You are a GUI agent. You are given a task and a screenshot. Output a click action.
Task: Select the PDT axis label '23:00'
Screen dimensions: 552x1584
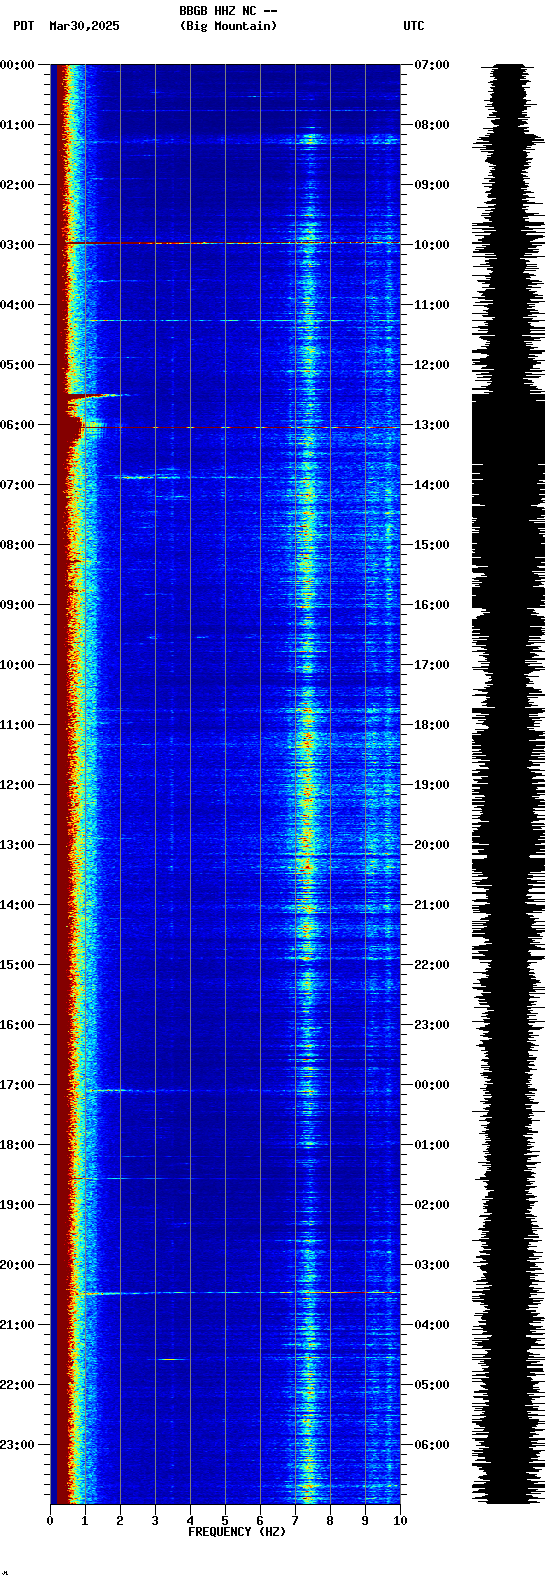pyautogui.click(x=17, y=1445)
